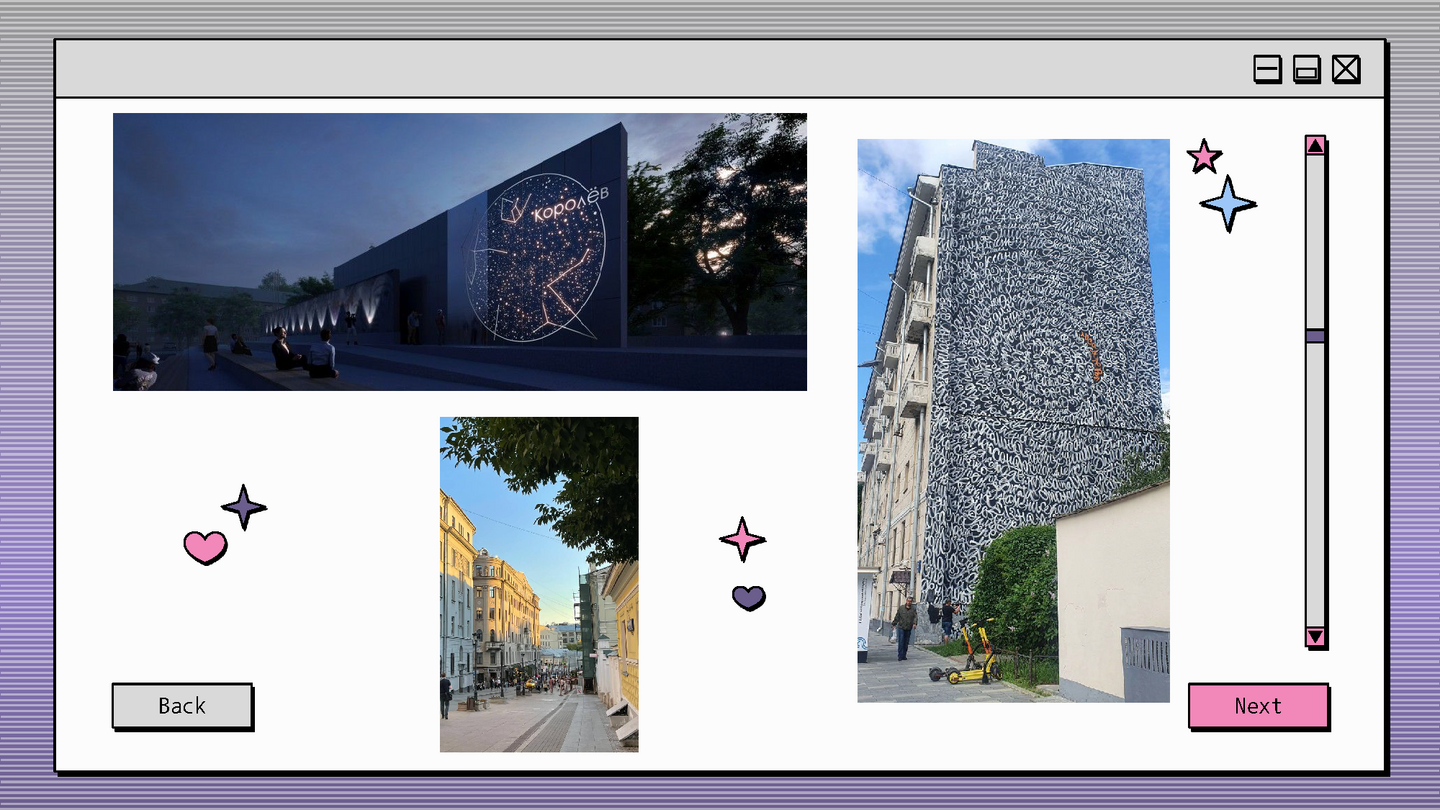Click the pink five-point star sticker

coord(1204,156)
